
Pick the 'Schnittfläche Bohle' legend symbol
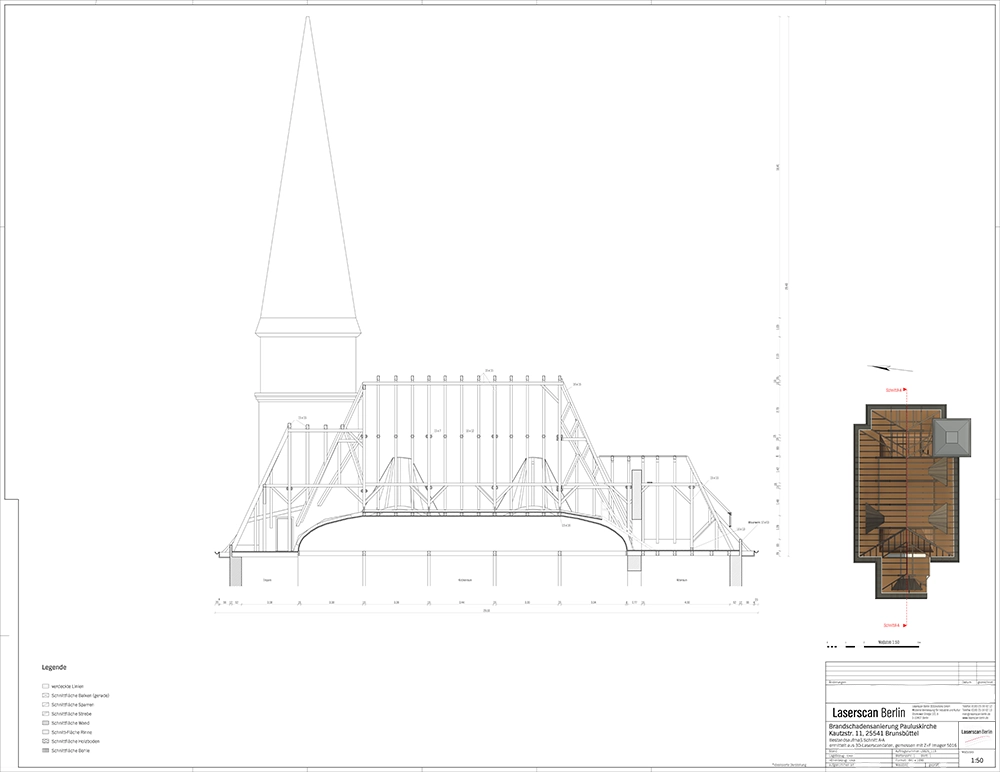[x=45, y=749]
